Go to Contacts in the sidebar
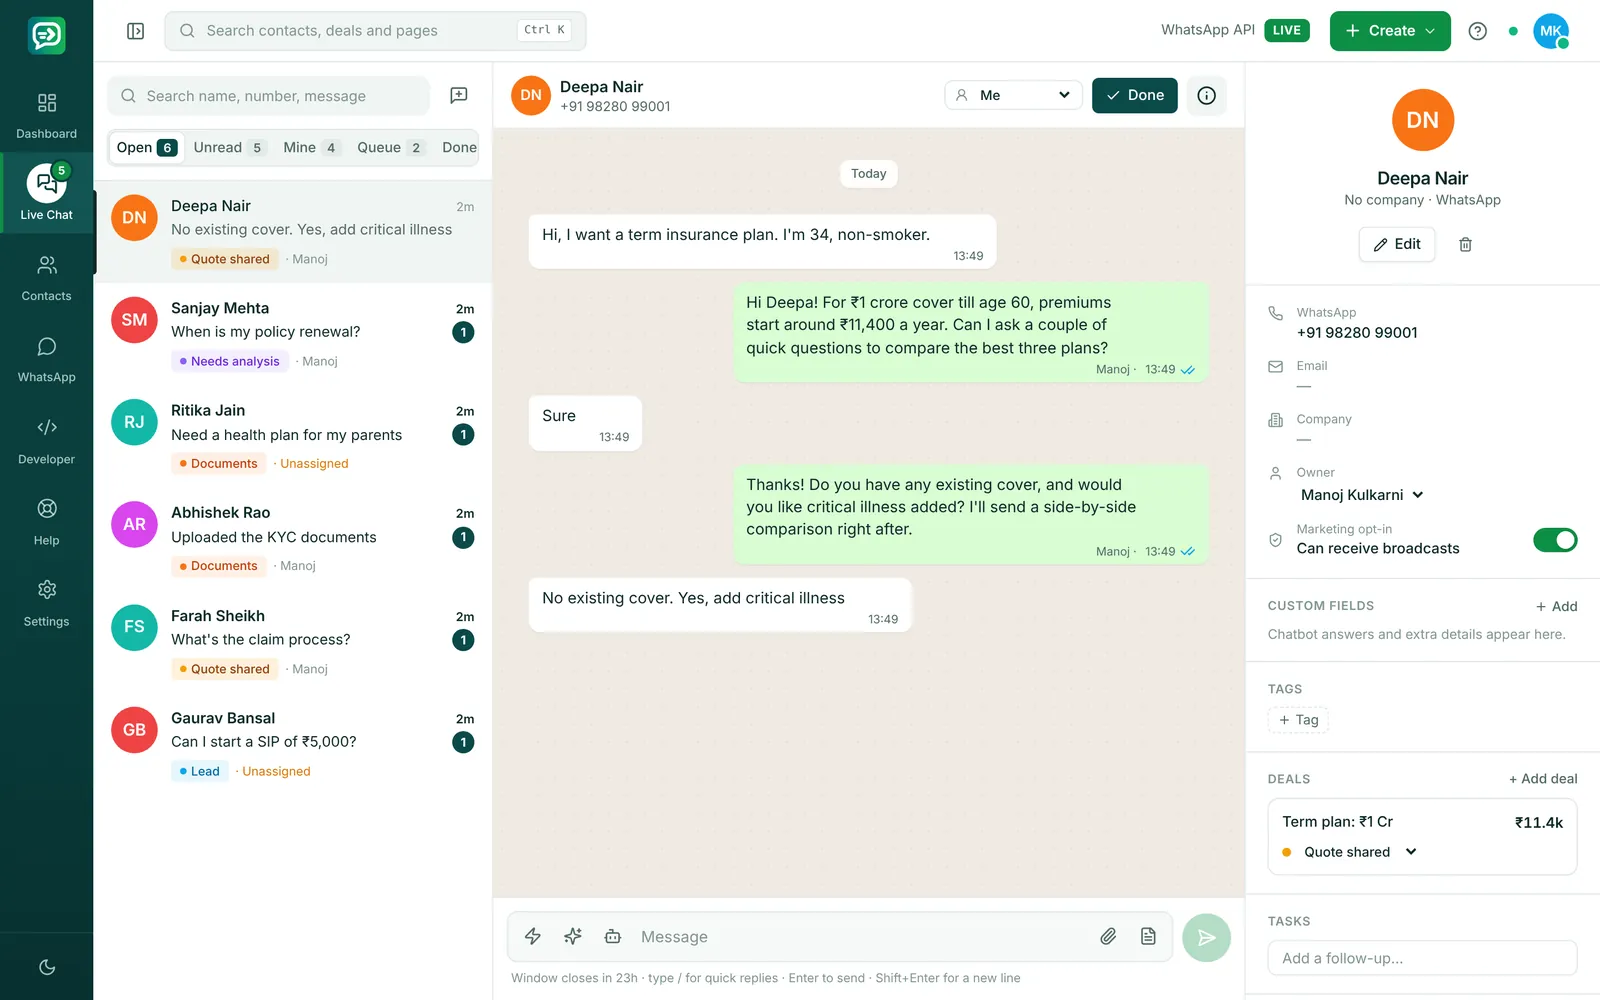The image size is (1600, 1000). [46, 278]
